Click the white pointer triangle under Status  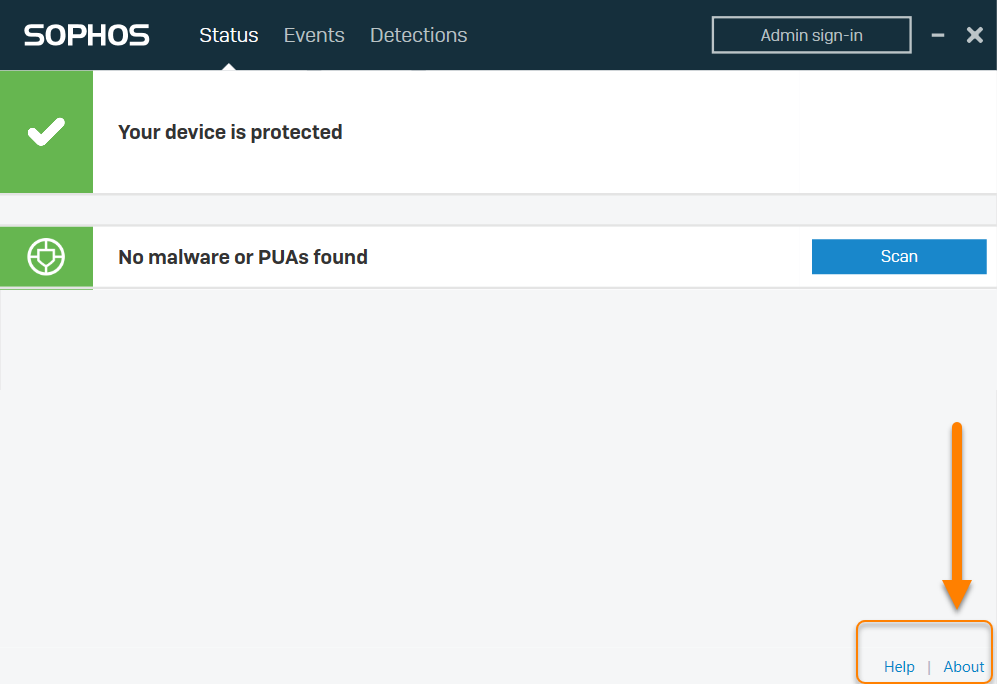tap(229, 66)
